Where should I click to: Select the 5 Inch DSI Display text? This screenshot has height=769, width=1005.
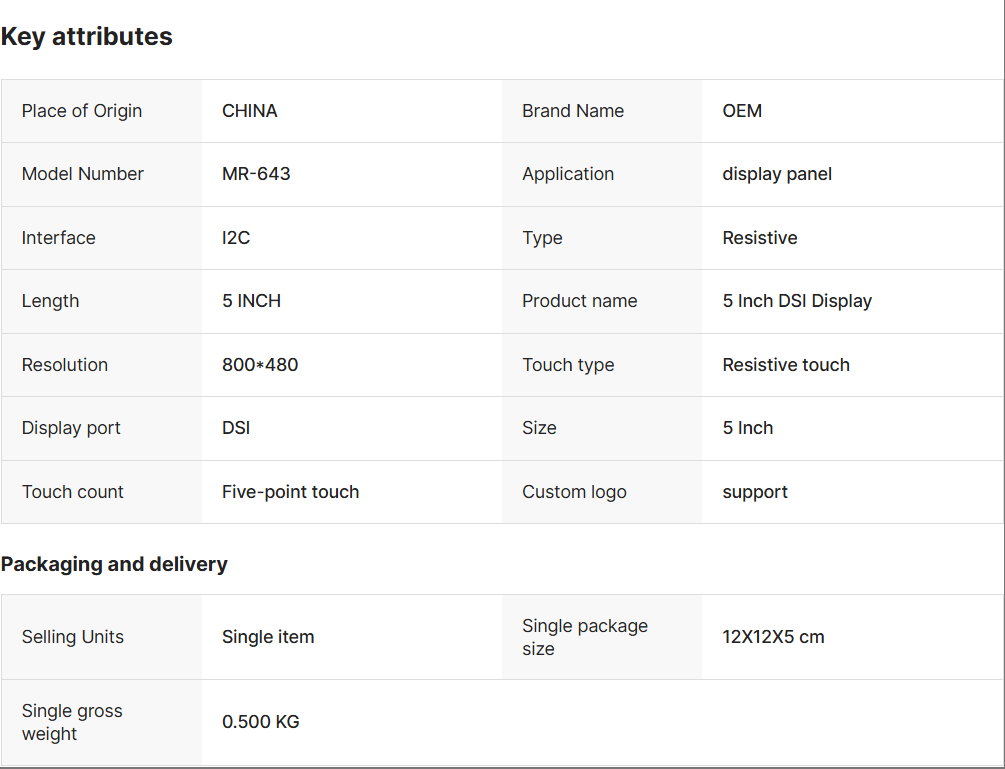click(797, 301)
